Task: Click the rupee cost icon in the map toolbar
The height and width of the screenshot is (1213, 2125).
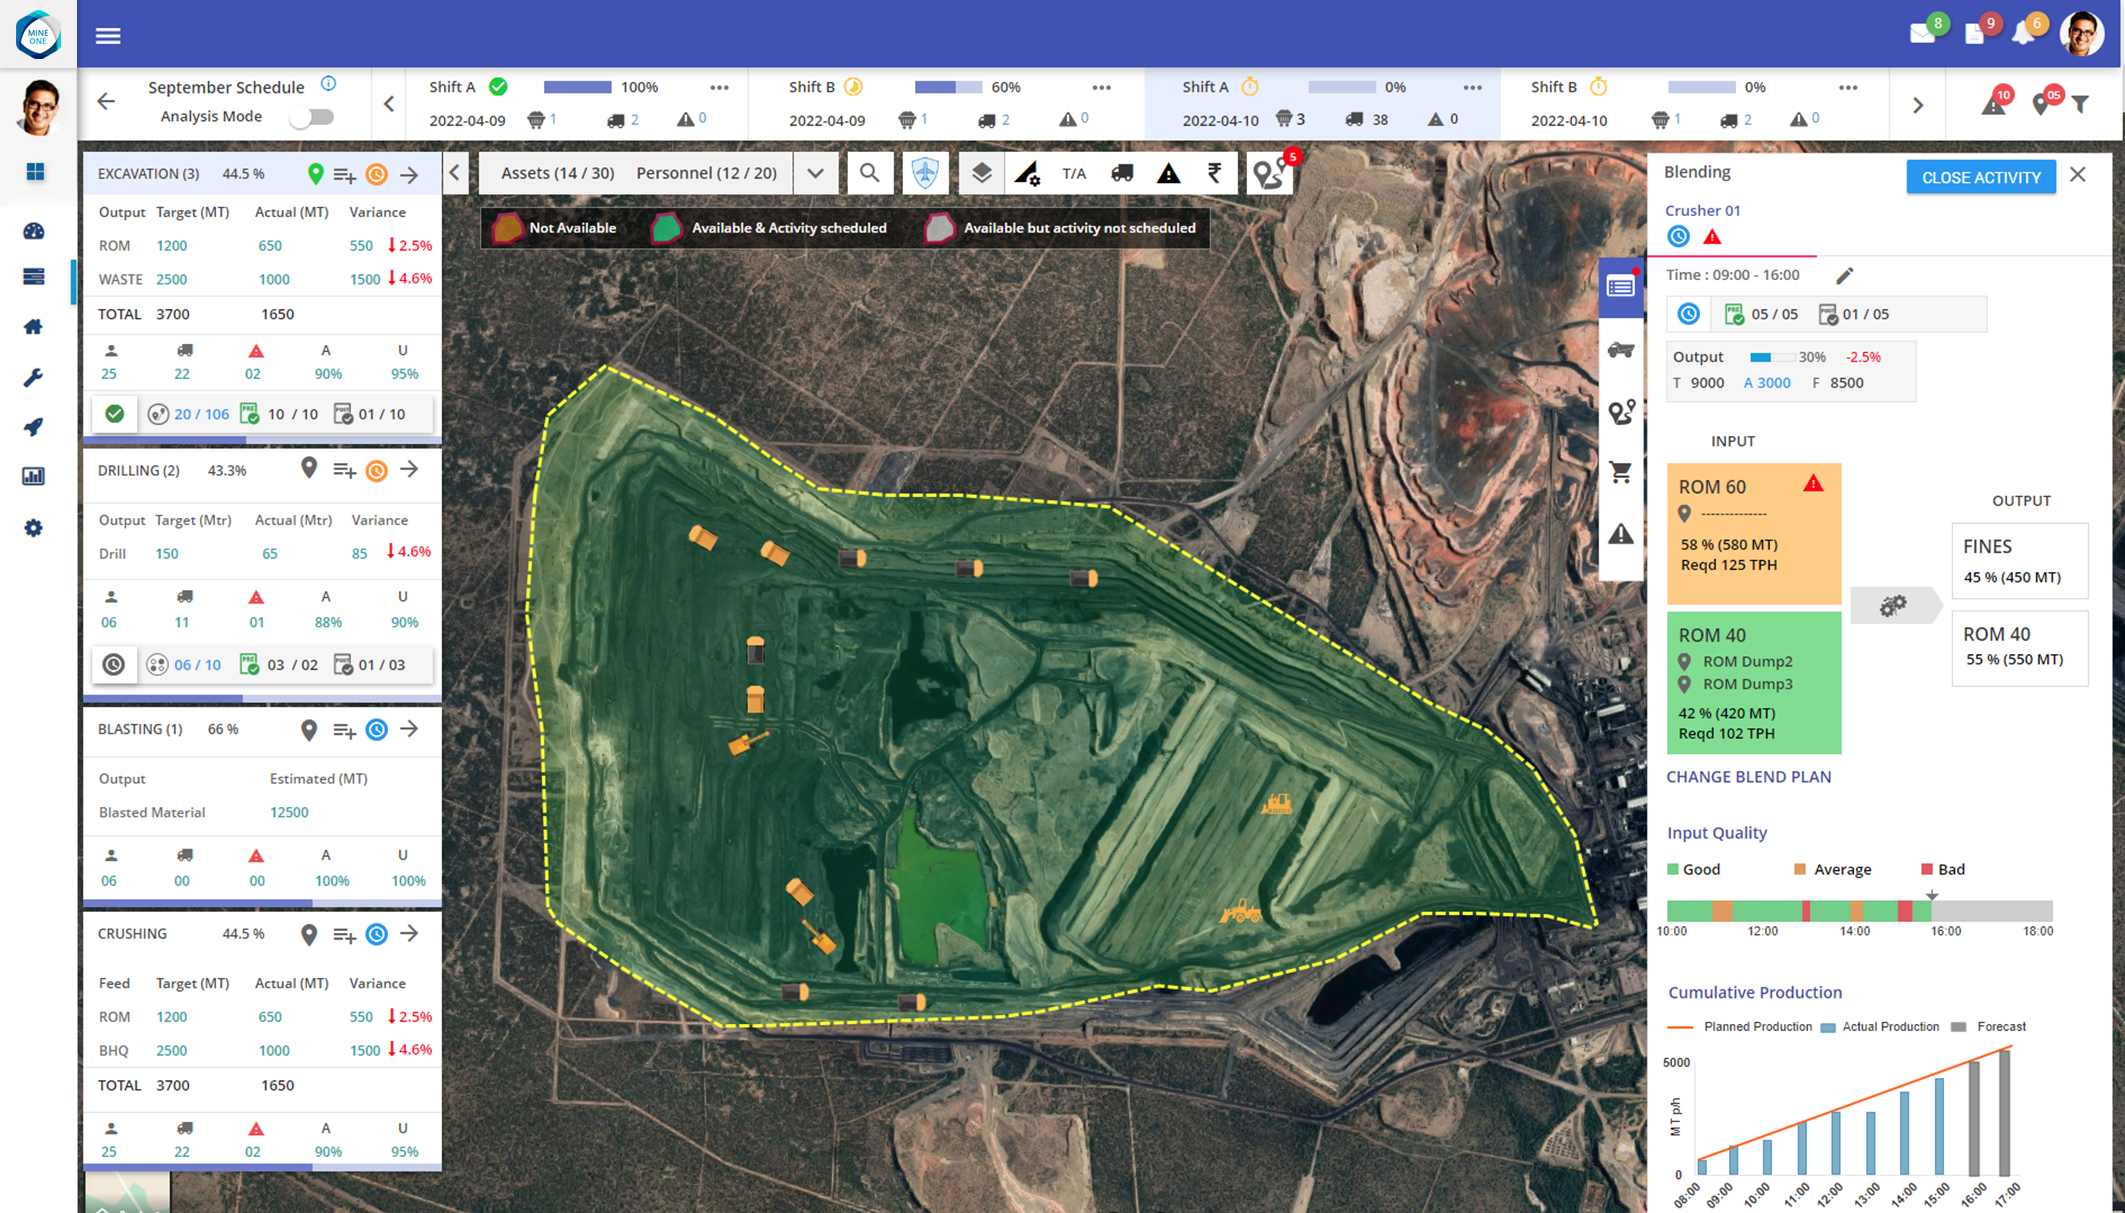Action: [x=1214, y=173]
